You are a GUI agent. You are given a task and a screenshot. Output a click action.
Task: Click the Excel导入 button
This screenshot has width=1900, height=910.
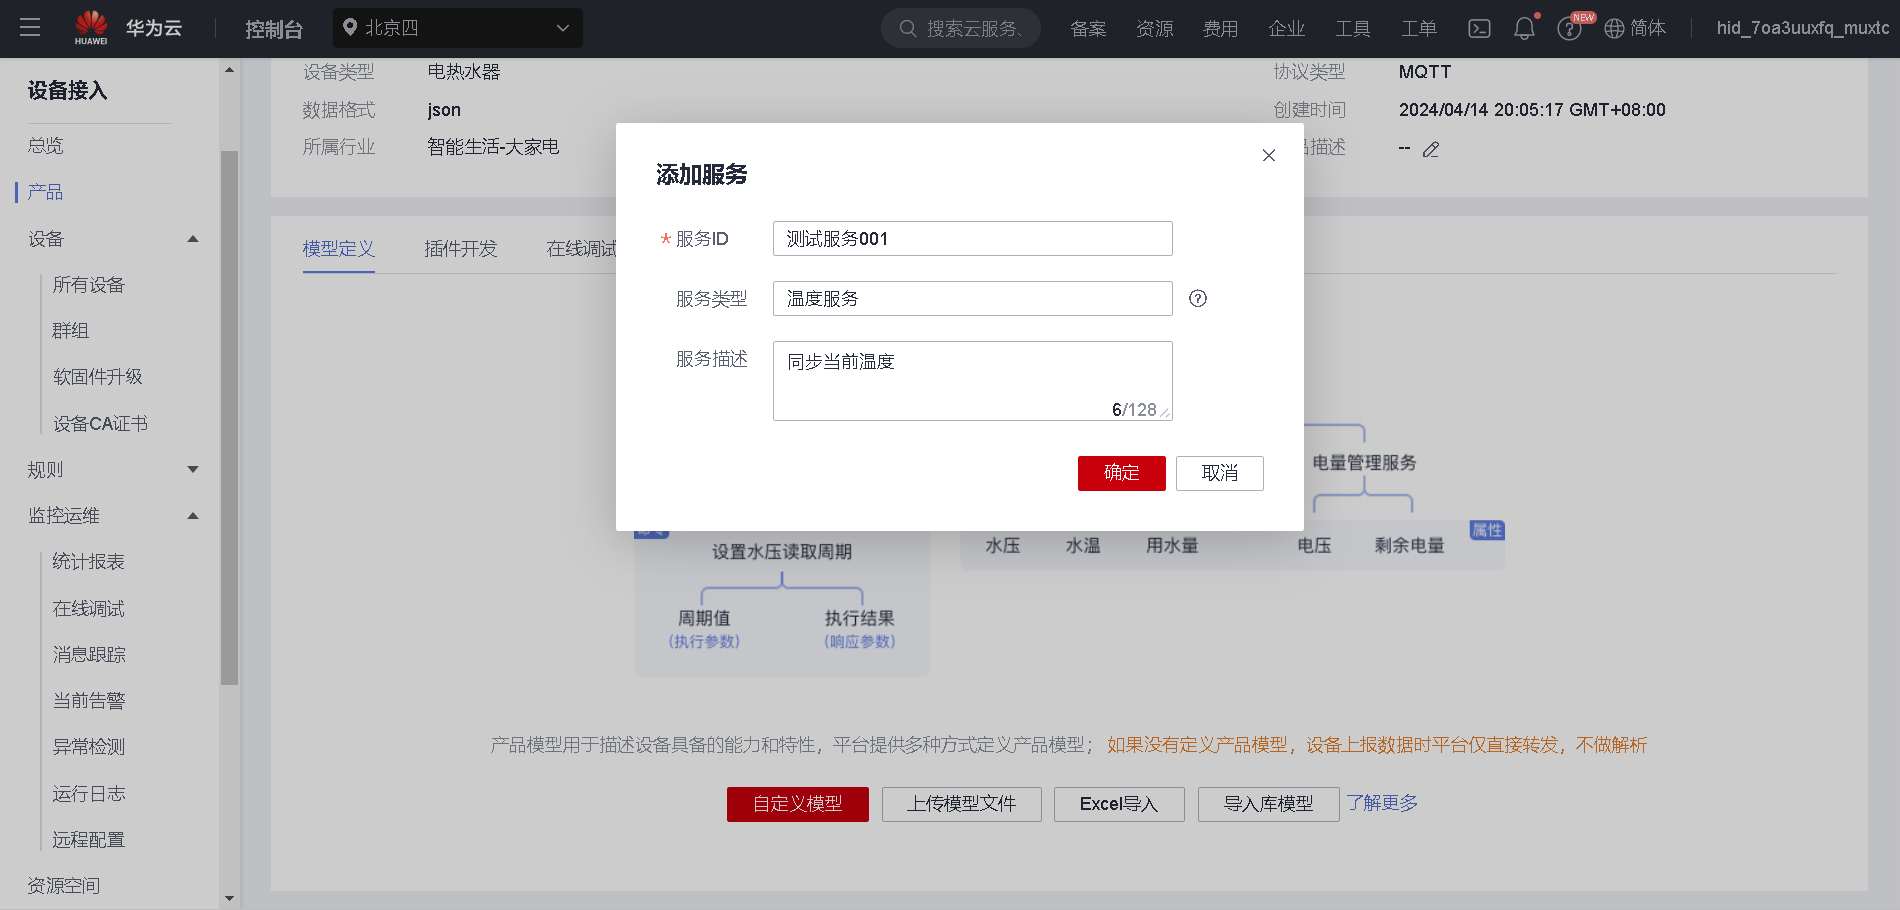(x=1119, y=804)
